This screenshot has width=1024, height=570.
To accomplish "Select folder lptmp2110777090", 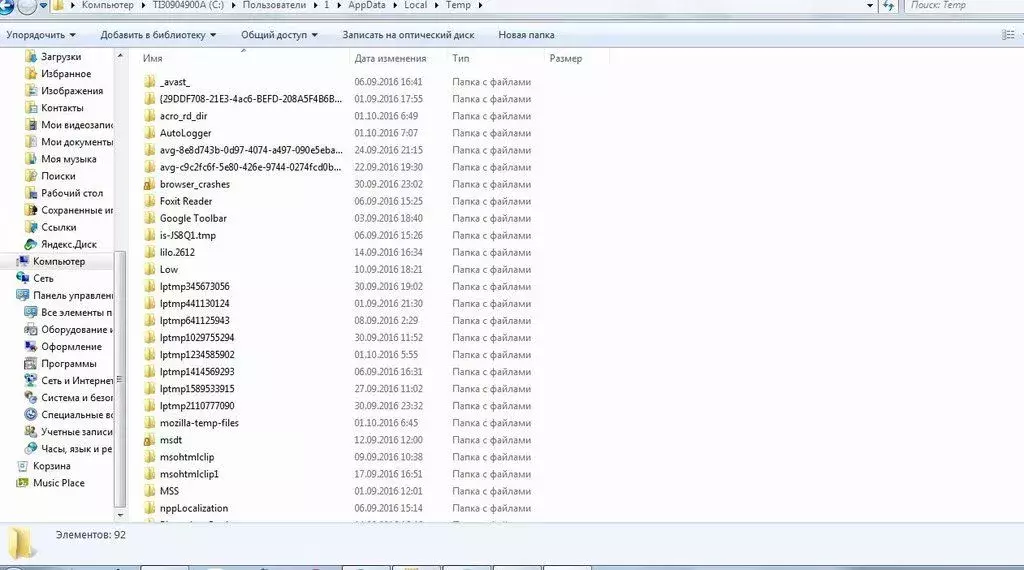I will pos(197,406).
